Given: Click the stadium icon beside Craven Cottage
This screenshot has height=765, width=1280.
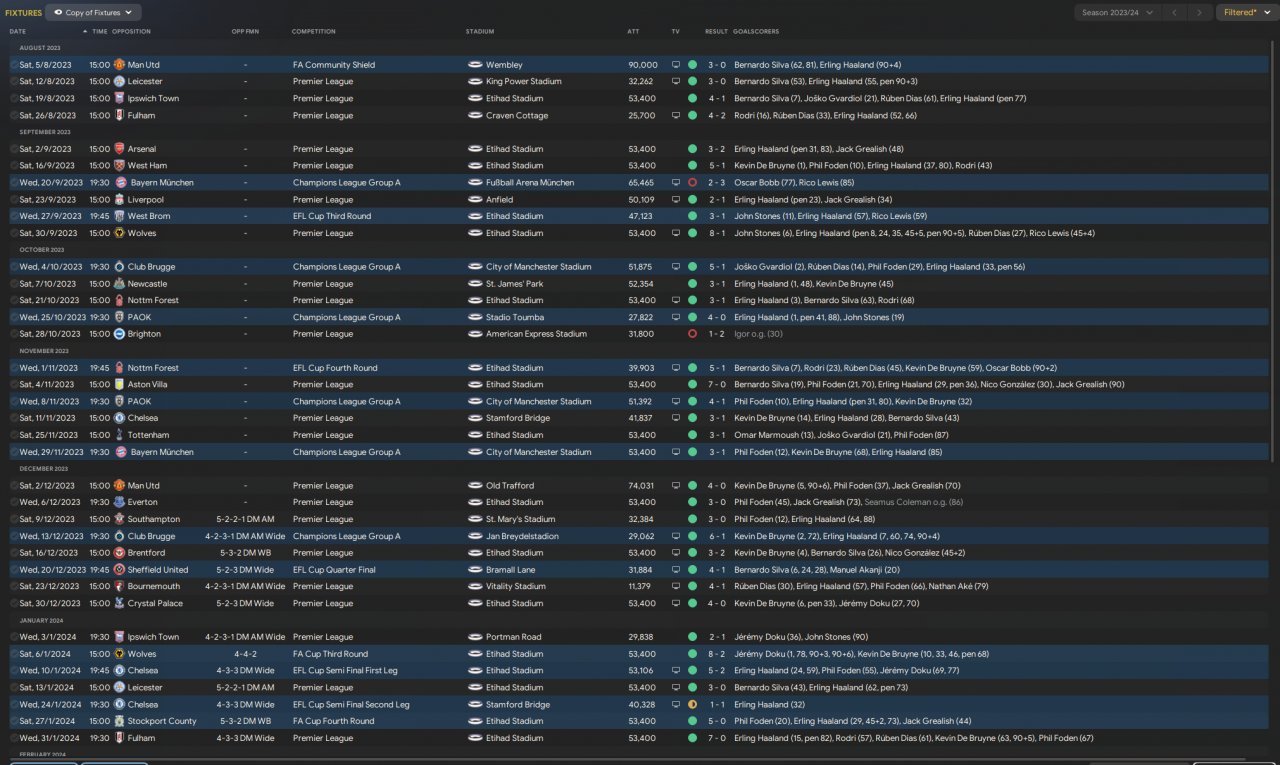Looking at the screenshot, I should (x=475, y=116).
